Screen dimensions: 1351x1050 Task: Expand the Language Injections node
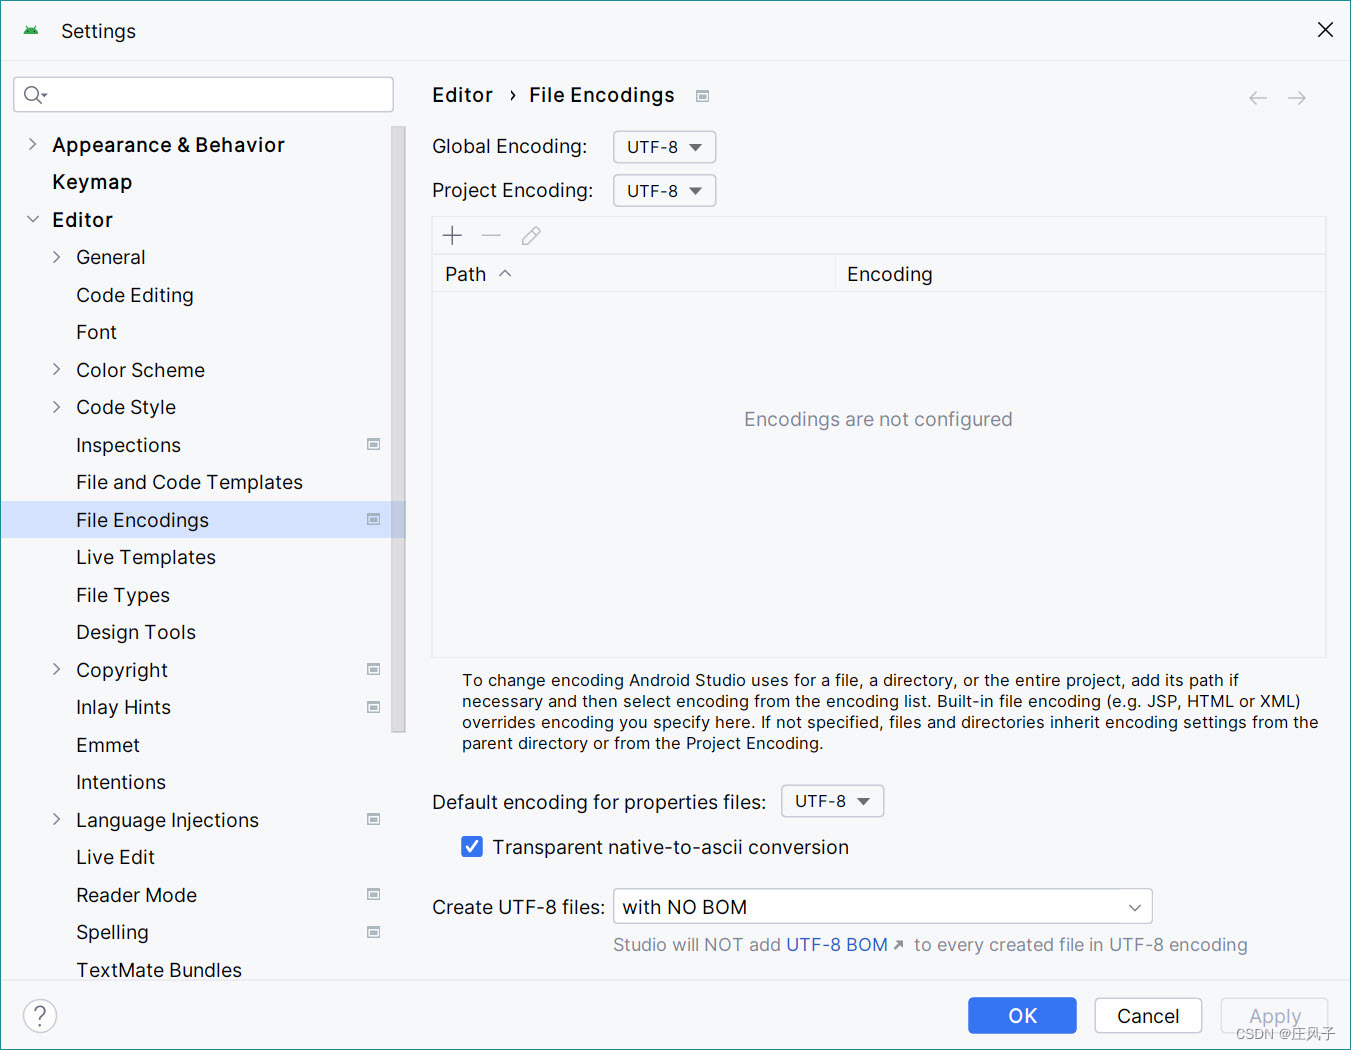coord(57,819)
